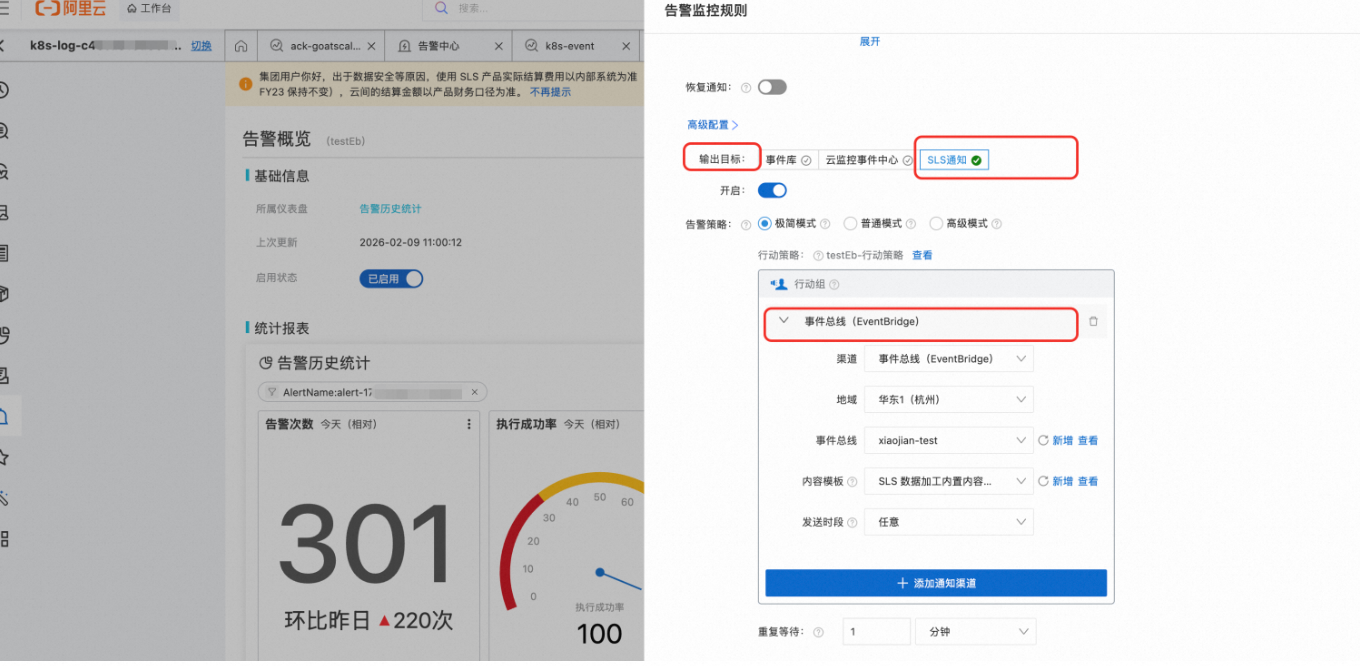
Task: Click help icon beside 行动组
Action: point(835,285)
